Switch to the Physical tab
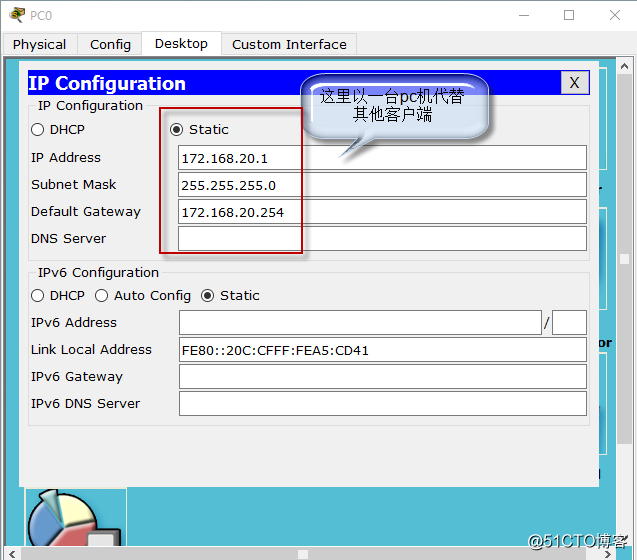Image resolution: width=637 pixels, height=560 pixels. tap(39, 44)
